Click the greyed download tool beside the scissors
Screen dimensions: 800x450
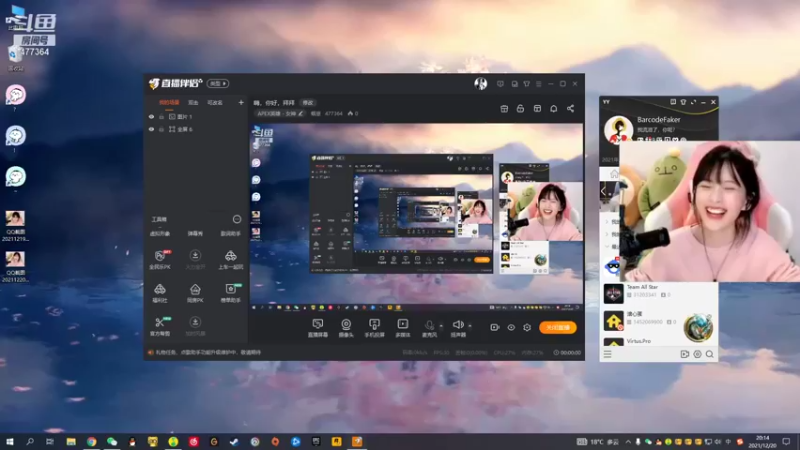(195, 326)
